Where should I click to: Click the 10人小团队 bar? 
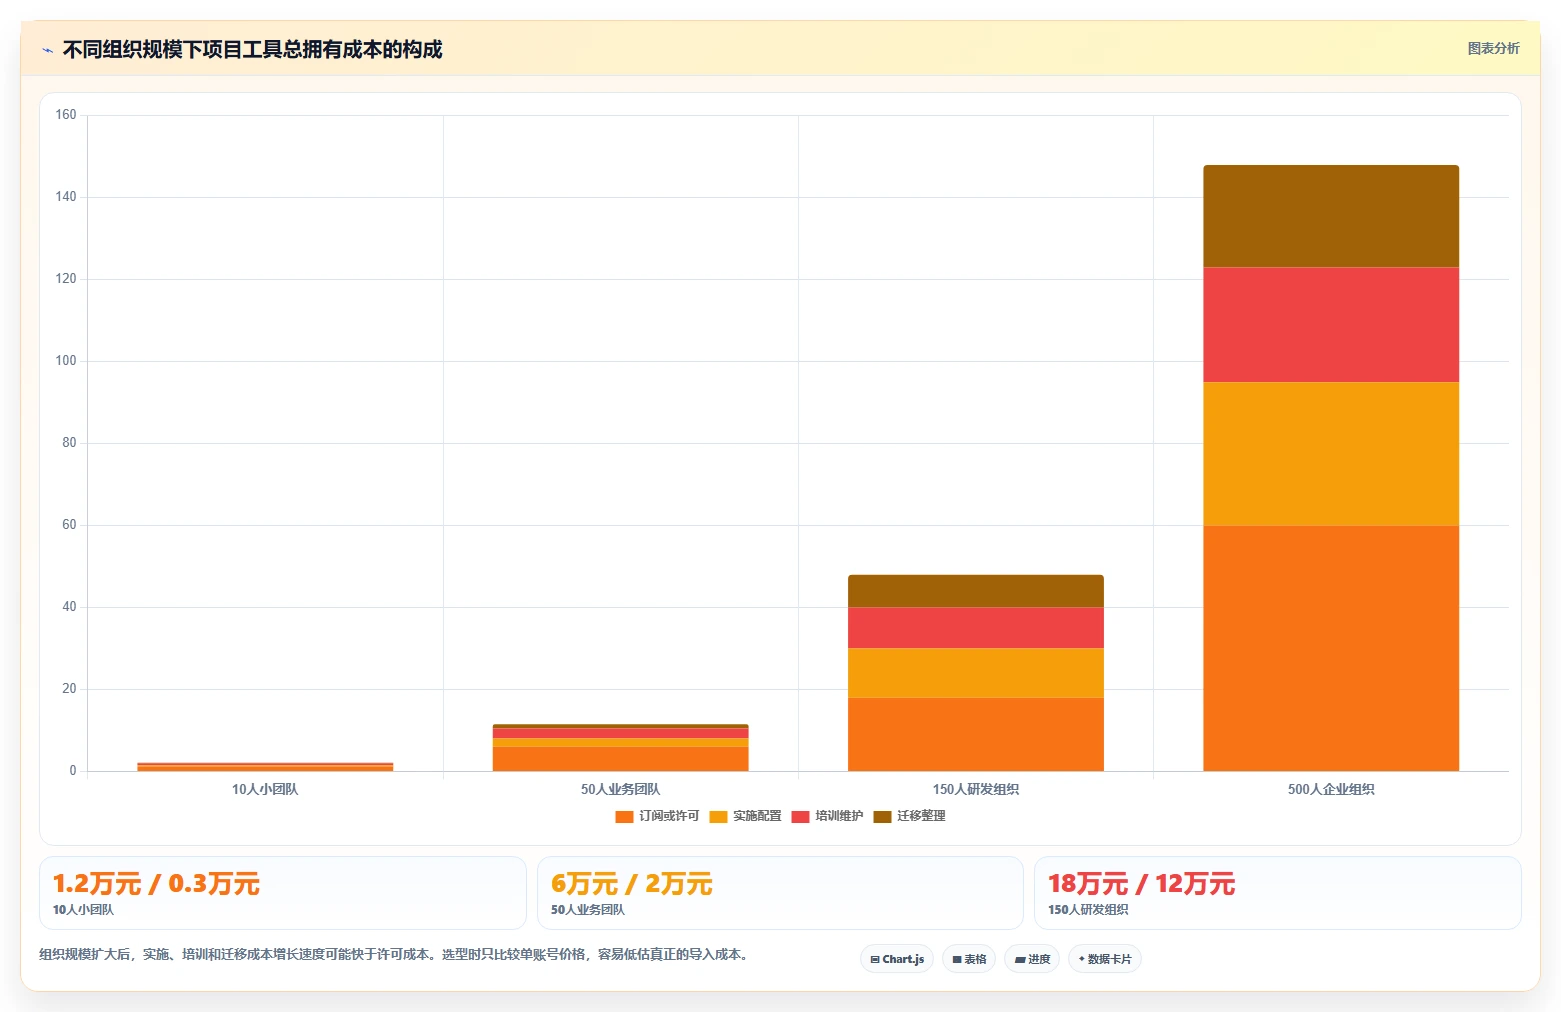[265, 767]
